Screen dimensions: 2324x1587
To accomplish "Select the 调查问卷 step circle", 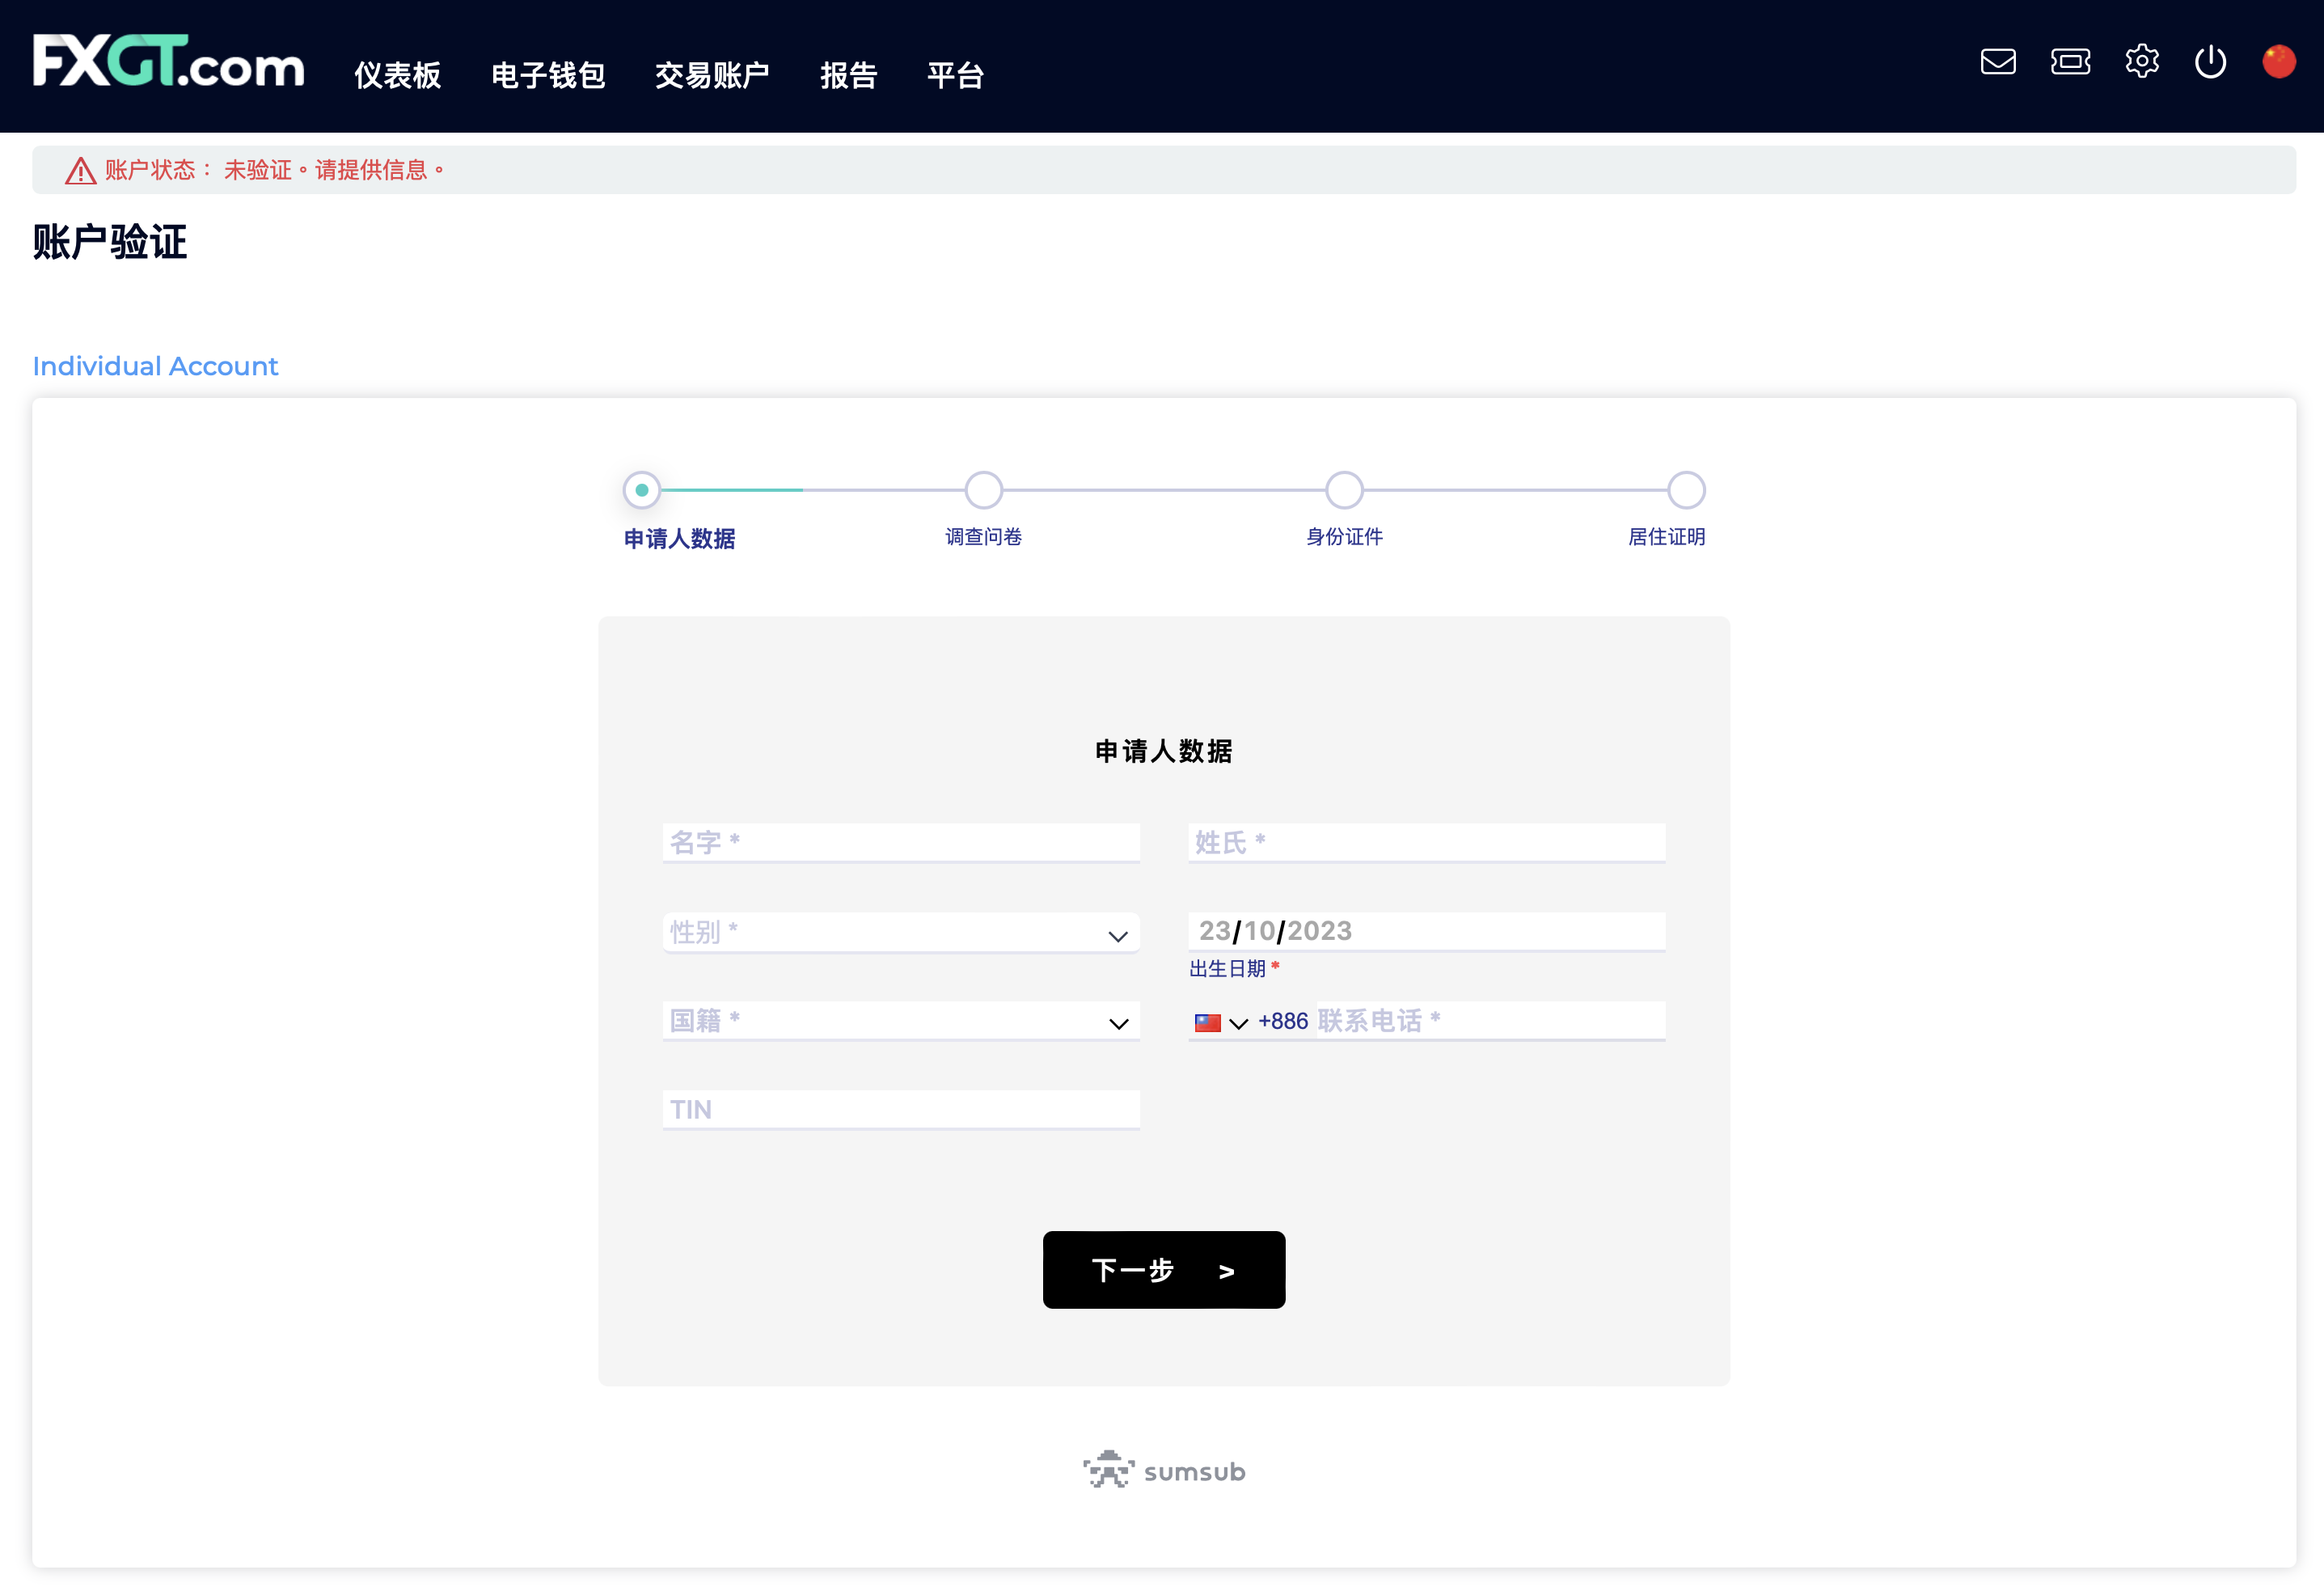I will 984,490.
